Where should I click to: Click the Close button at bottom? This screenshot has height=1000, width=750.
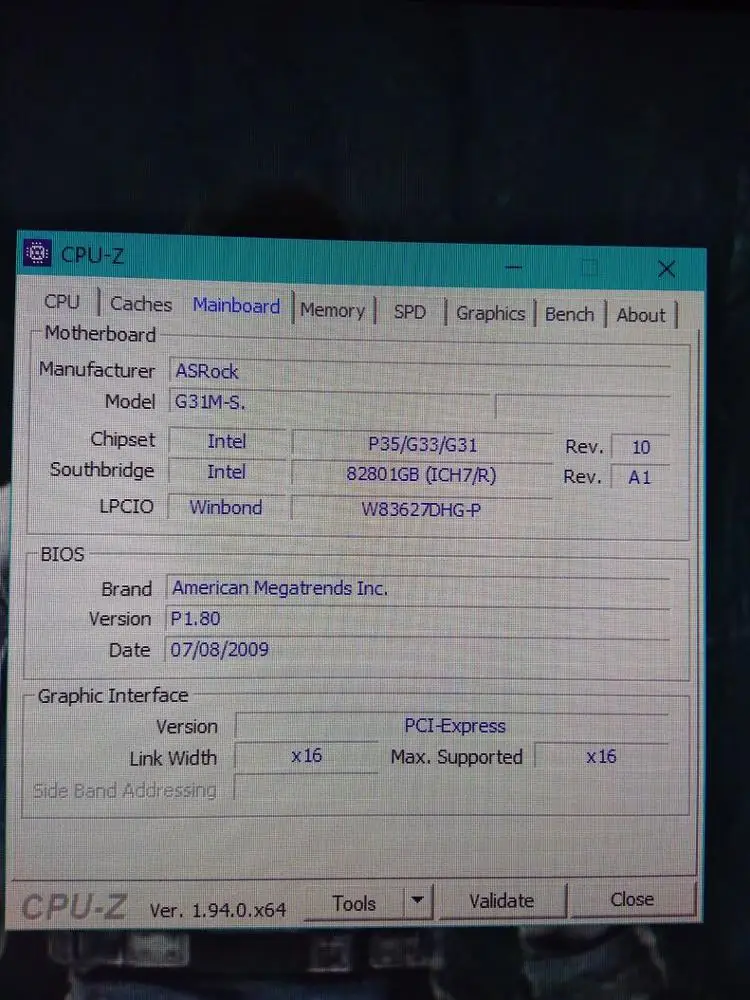point(631,899)
